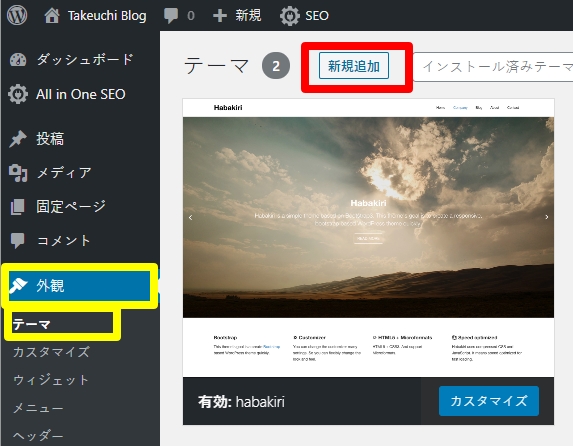Click the comments bubble icon in the admin bar
The image size is (573, 446).
point(171,16)
